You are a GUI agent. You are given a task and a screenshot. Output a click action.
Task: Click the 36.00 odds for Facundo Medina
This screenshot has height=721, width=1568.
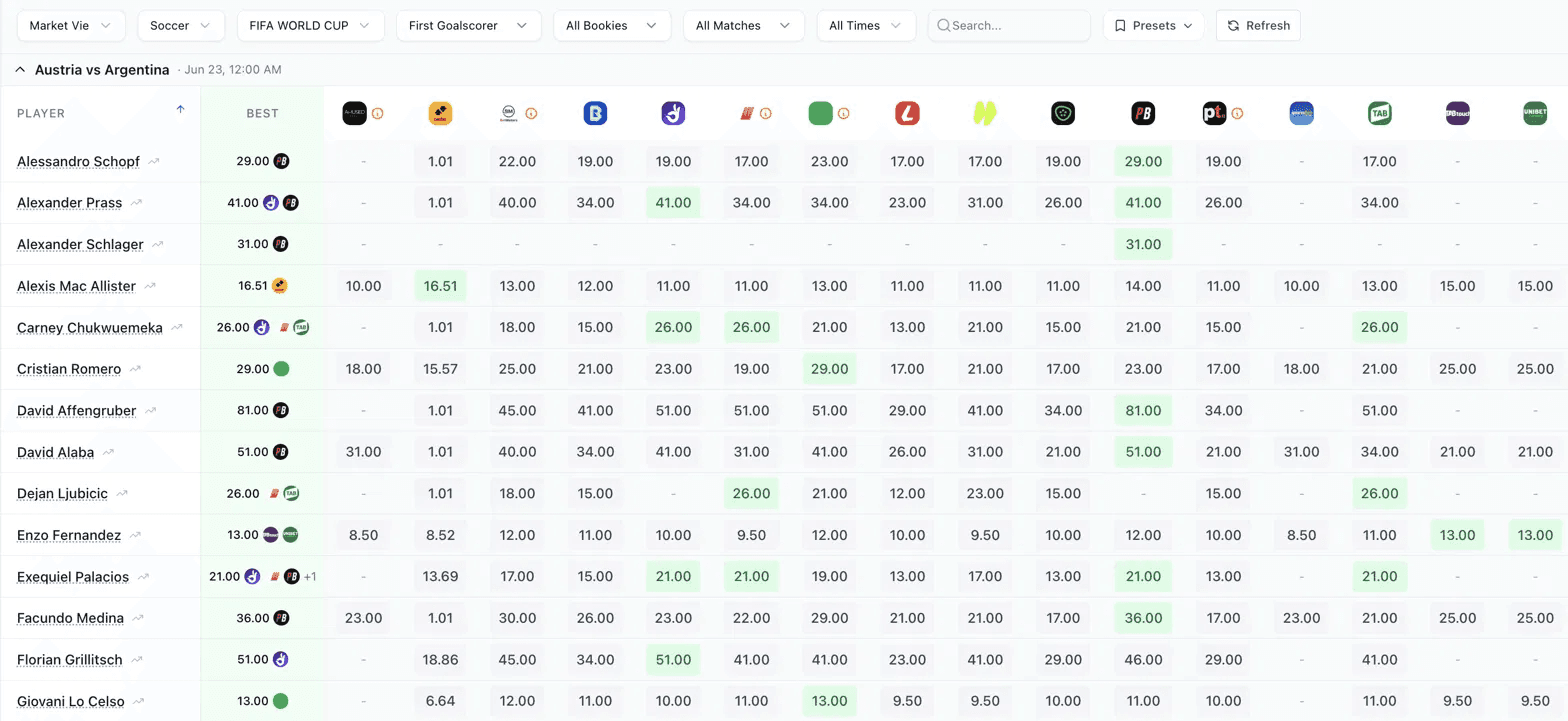pos(1143,618)
